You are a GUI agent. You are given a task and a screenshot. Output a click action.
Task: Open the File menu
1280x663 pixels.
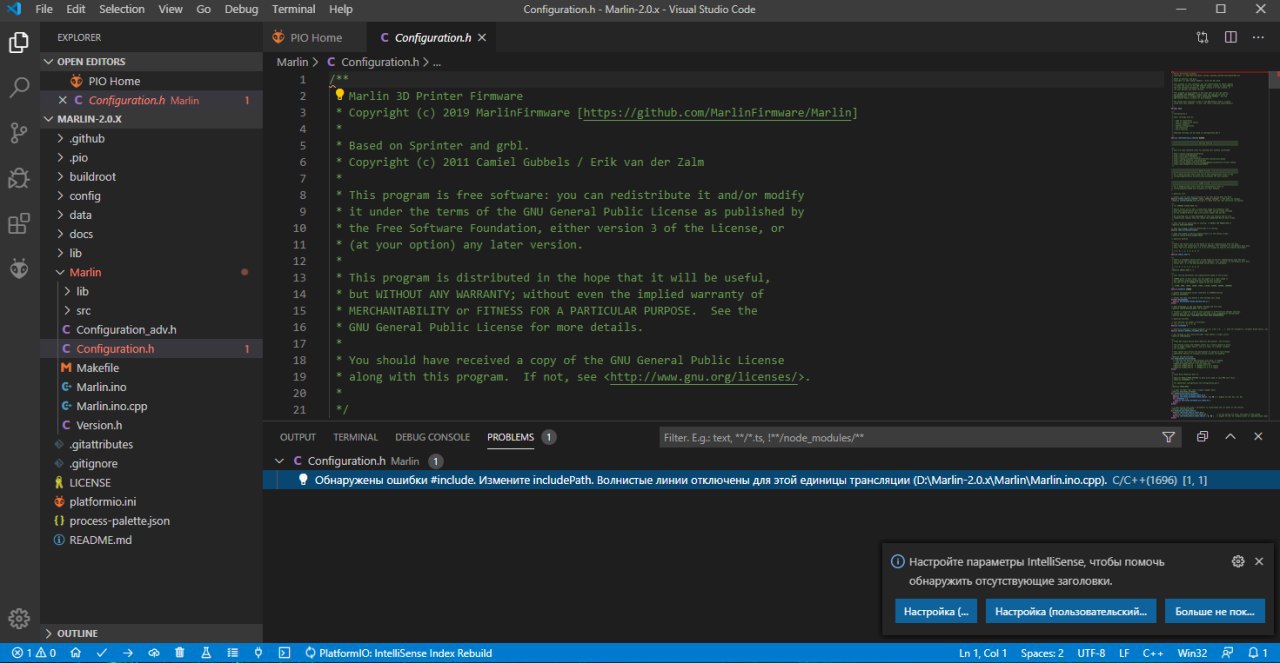44,9
